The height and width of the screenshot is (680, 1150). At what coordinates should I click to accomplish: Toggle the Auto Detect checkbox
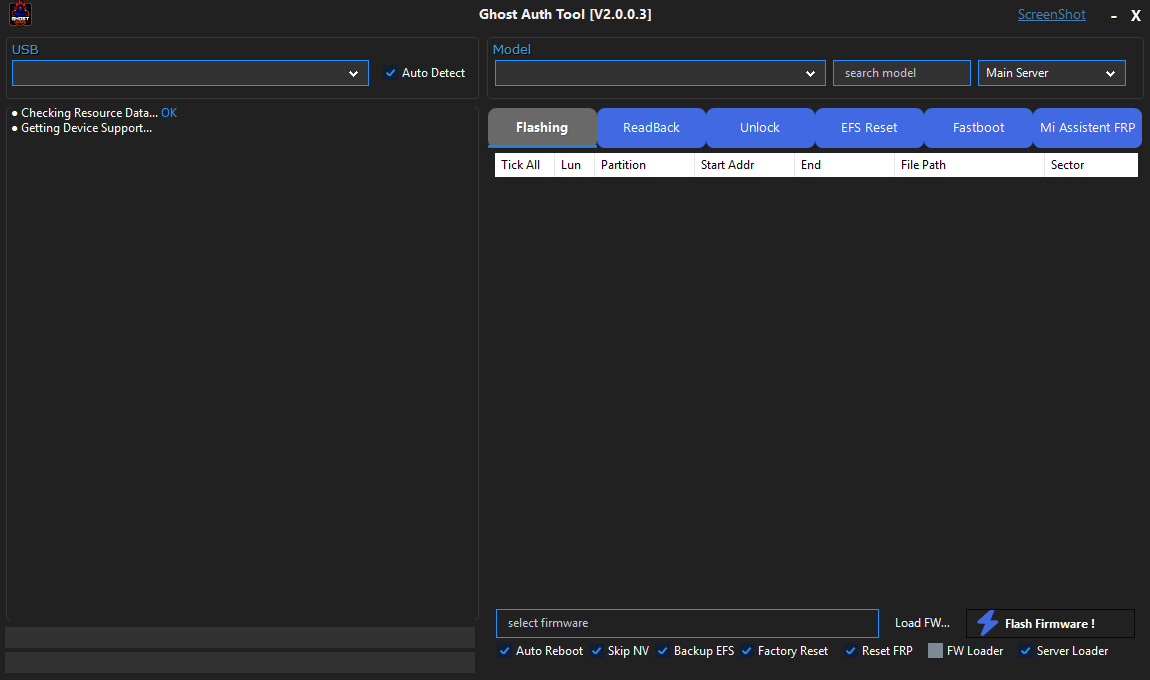click(391, 73)
